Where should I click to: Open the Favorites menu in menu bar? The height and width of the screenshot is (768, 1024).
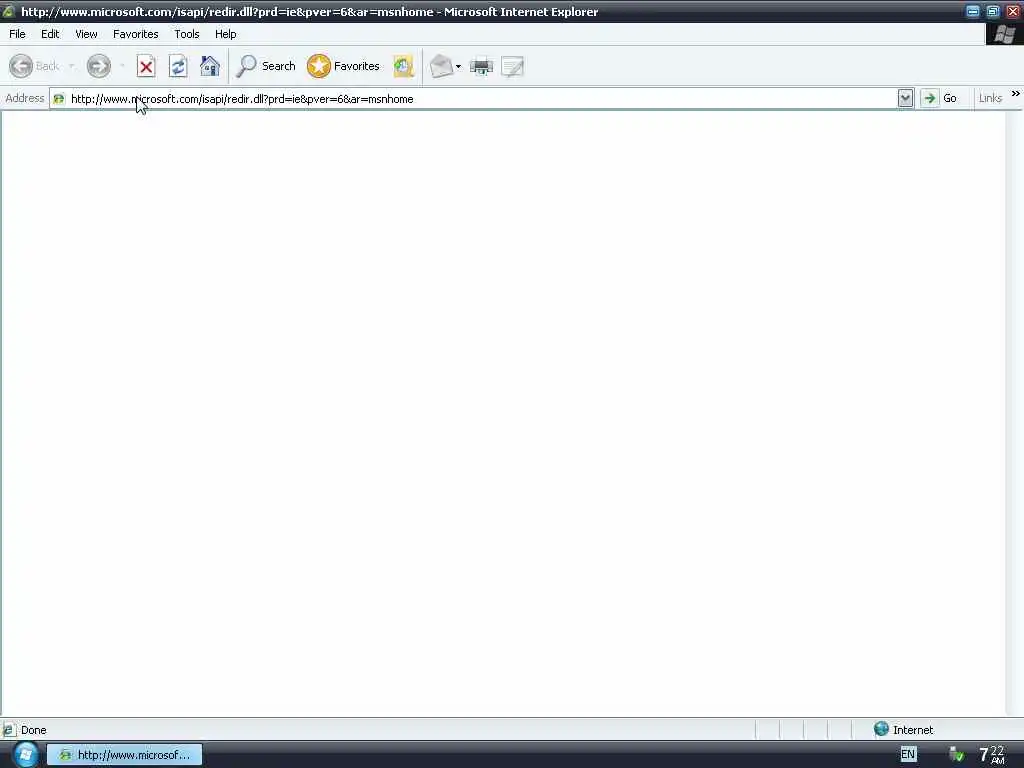(135, 34)
